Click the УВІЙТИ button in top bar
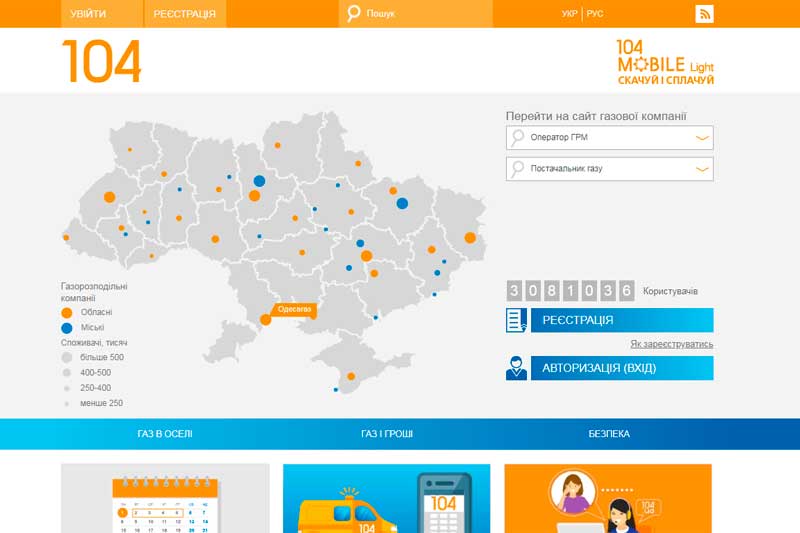 click(x=88, y=14)
